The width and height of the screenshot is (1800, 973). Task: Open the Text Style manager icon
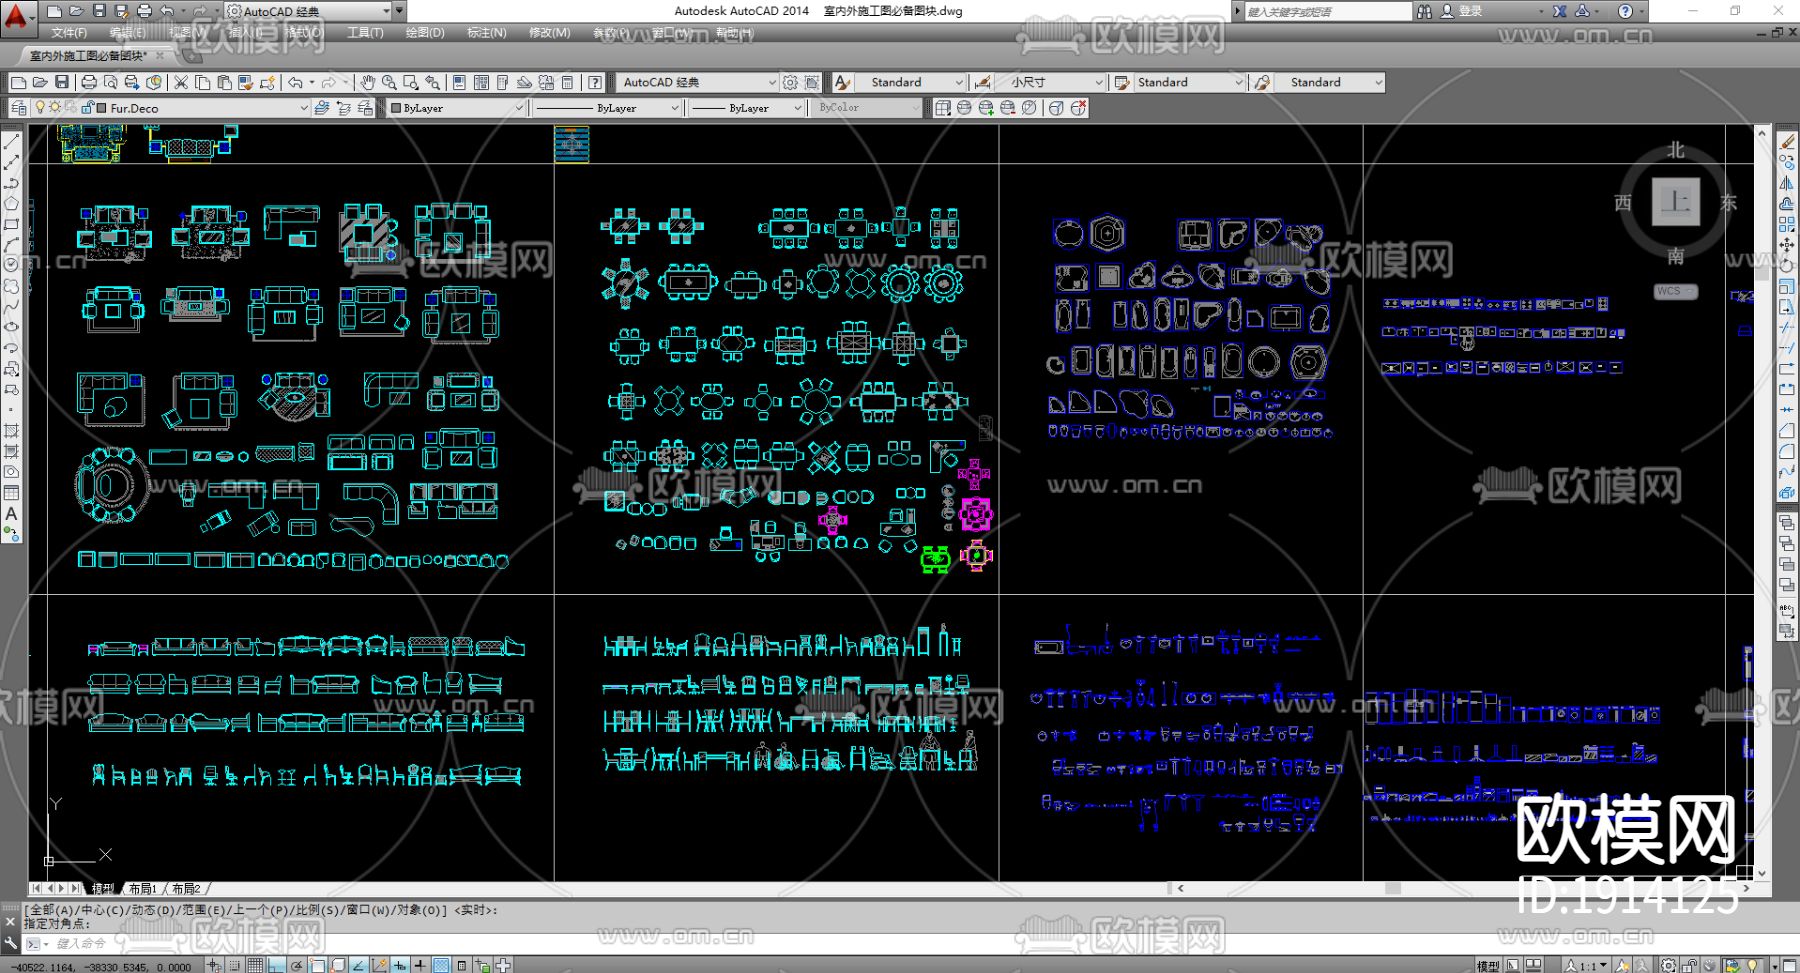point(843,82)
